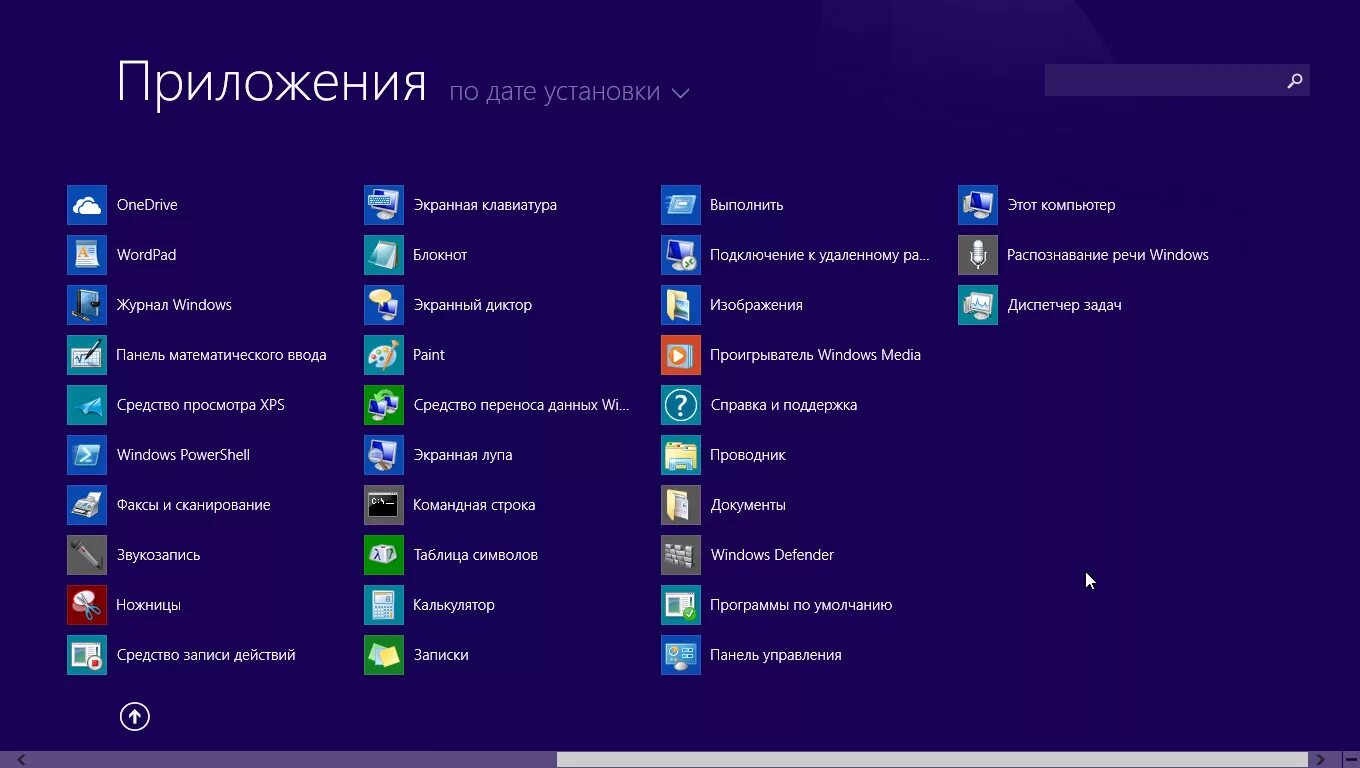Launch Windows PowerShell icon
This screenshot has height=768, width=1360.
87,455
